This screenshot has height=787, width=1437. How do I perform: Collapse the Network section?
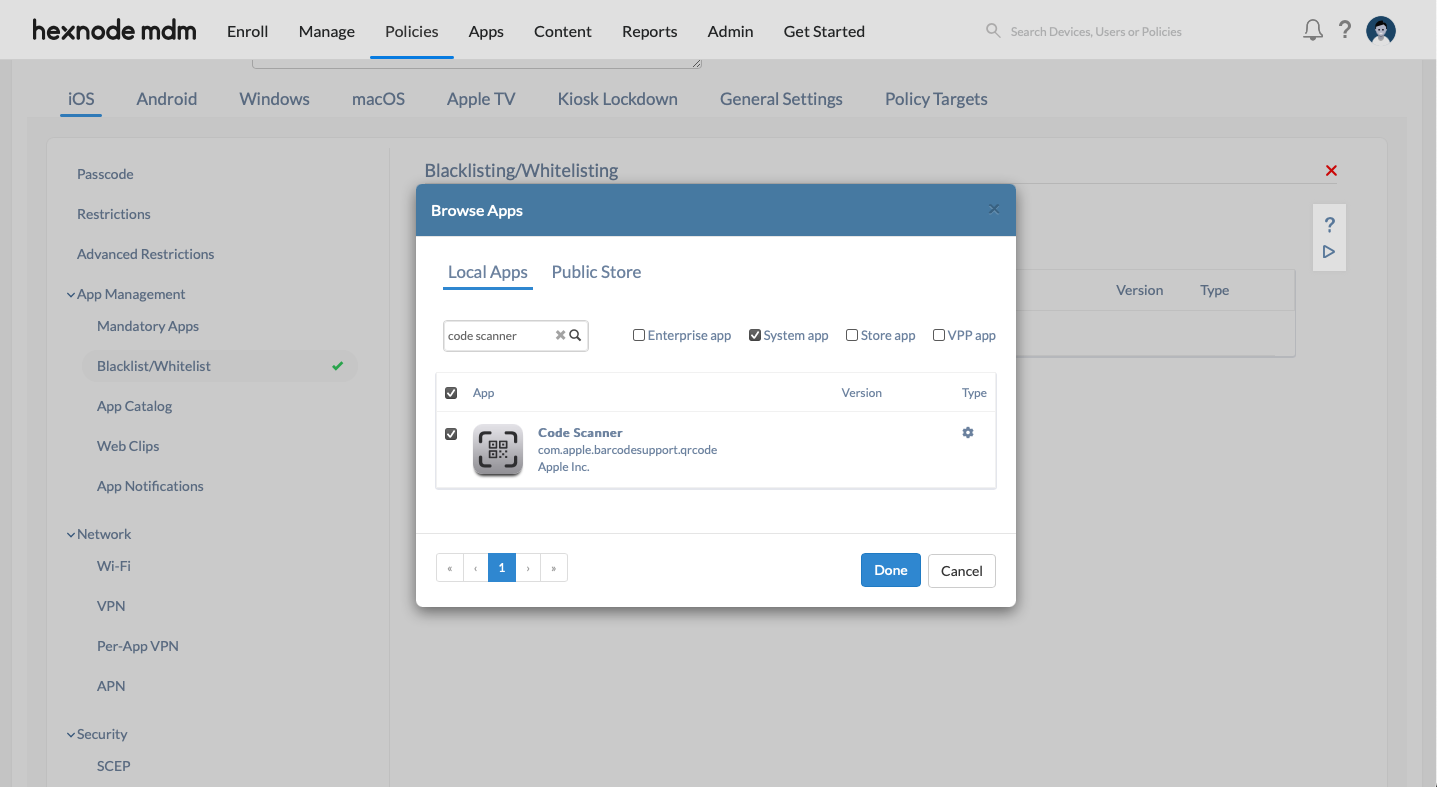tap(70, 533)
